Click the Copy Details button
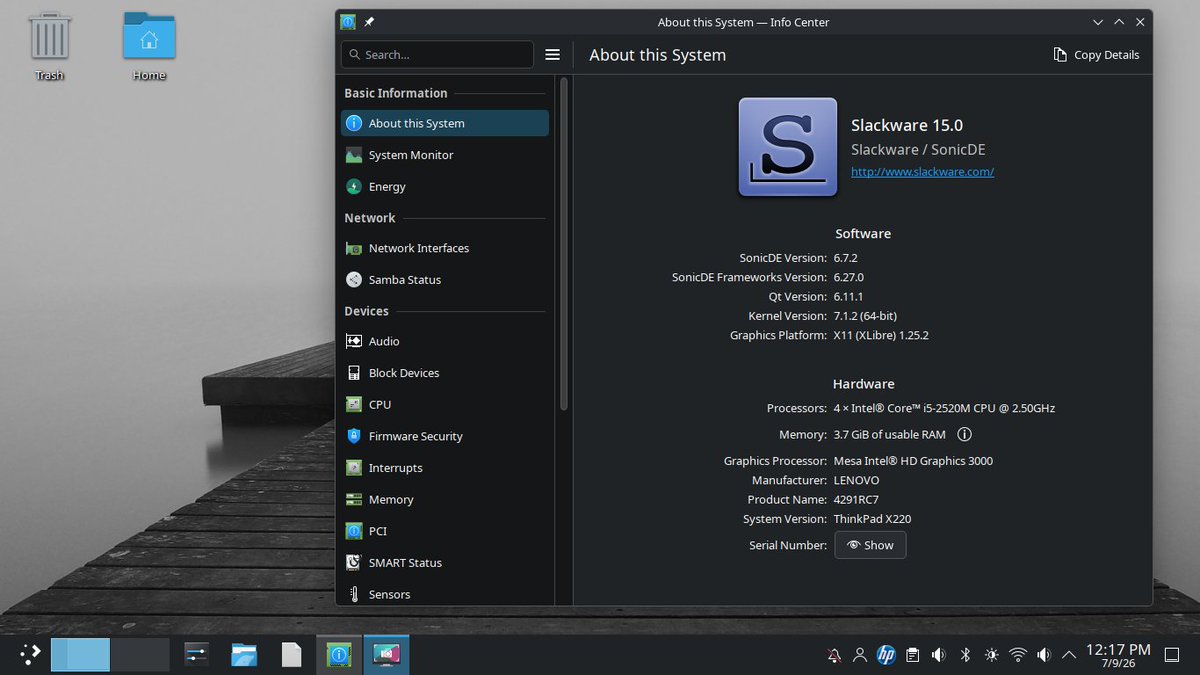The height and width of the screenshot is (675, 1200). [x=1096, y=55]
